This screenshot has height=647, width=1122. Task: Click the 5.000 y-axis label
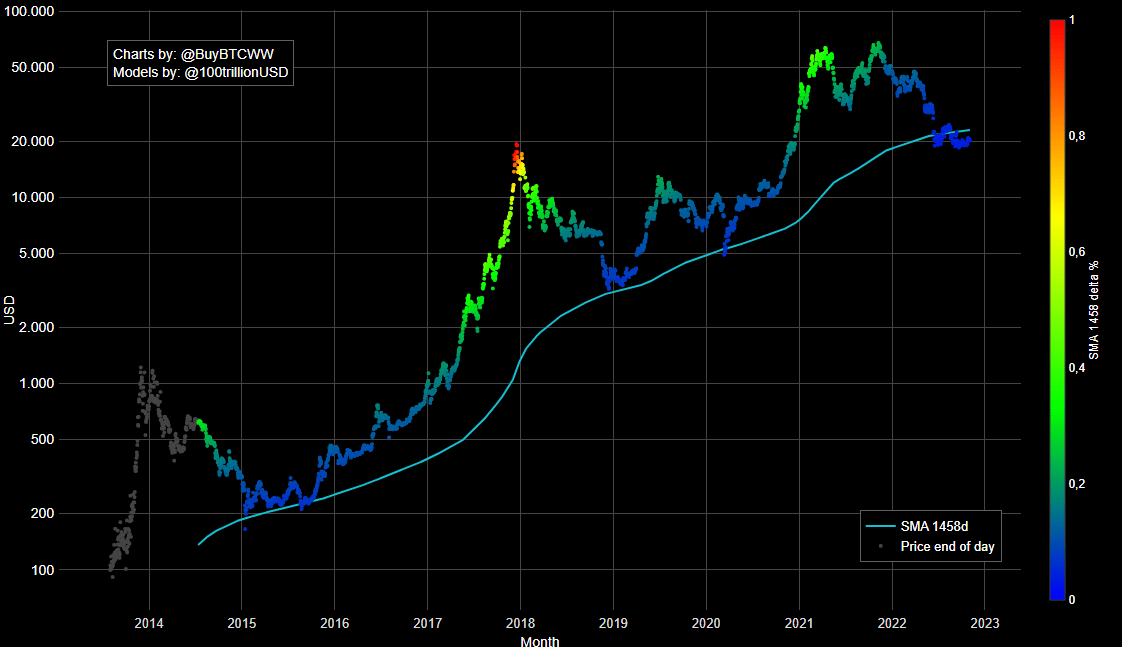36,253
